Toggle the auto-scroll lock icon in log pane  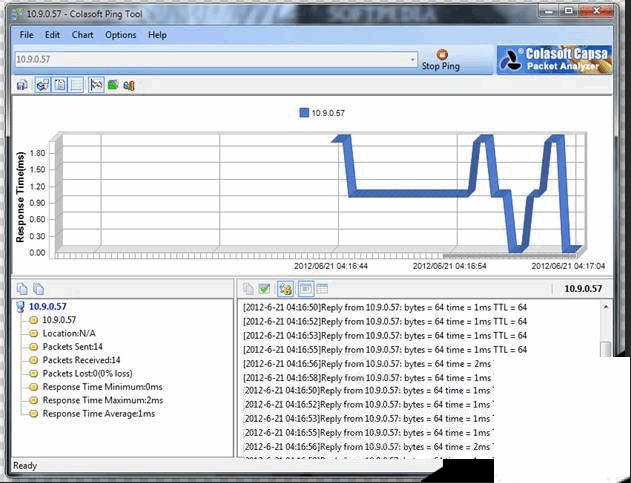click(285, 289)
